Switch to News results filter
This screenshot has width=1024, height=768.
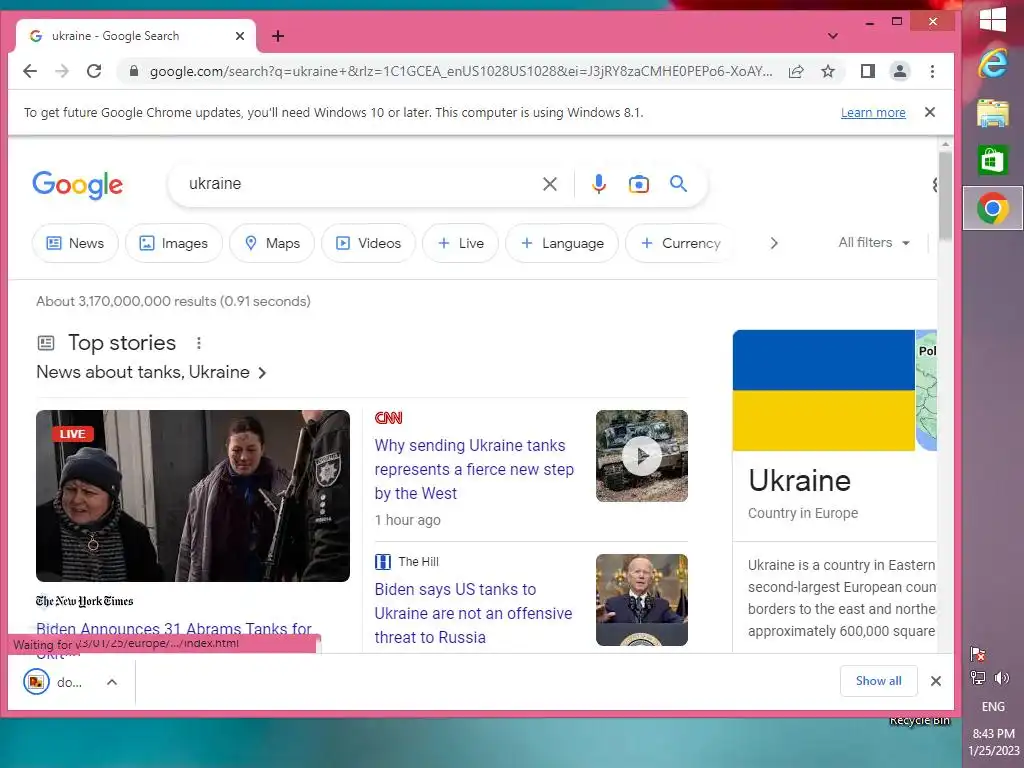[x=75, y=243]
